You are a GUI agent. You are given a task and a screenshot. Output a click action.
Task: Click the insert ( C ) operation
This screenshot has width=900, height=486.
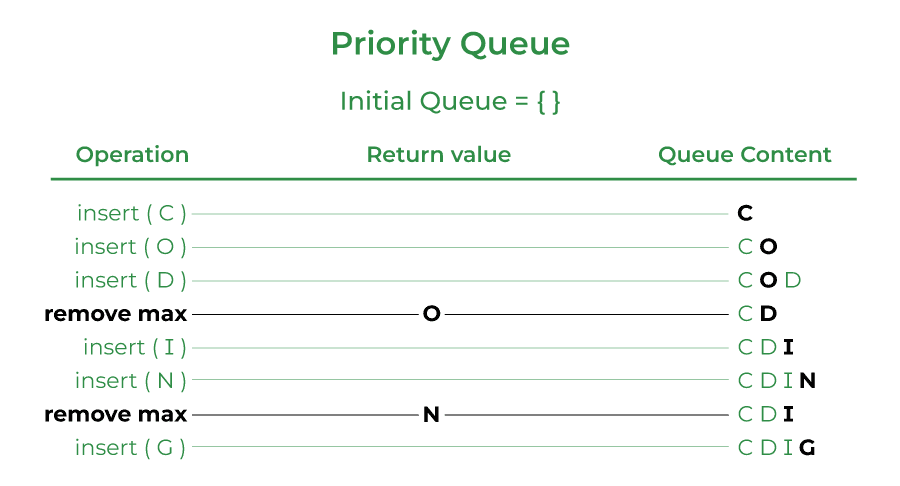click(132, 213)
